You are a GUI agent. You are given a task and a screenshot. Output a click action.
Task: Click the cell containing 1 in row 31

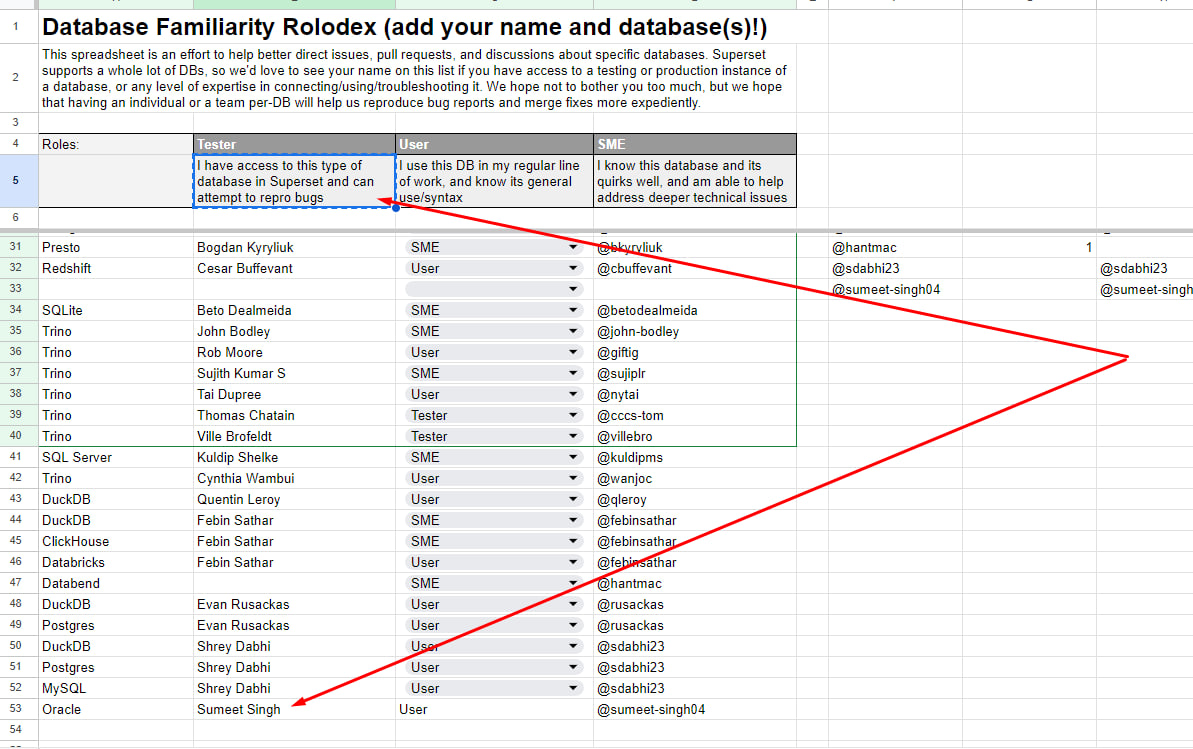(1029, 247)
